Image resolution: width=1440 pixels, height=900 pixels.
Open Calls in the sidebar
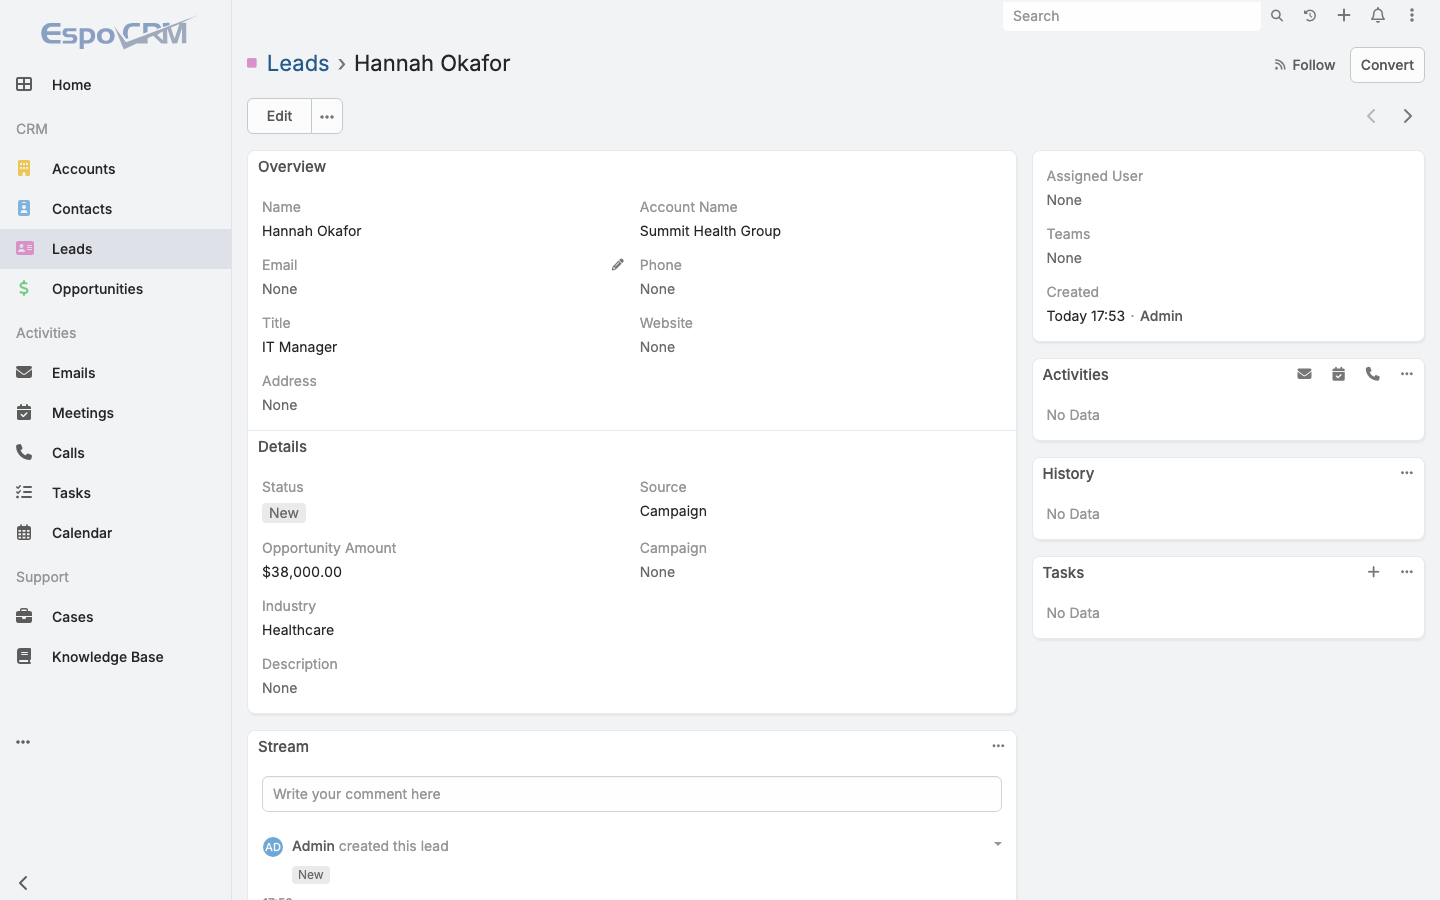[x=115, y=453]
